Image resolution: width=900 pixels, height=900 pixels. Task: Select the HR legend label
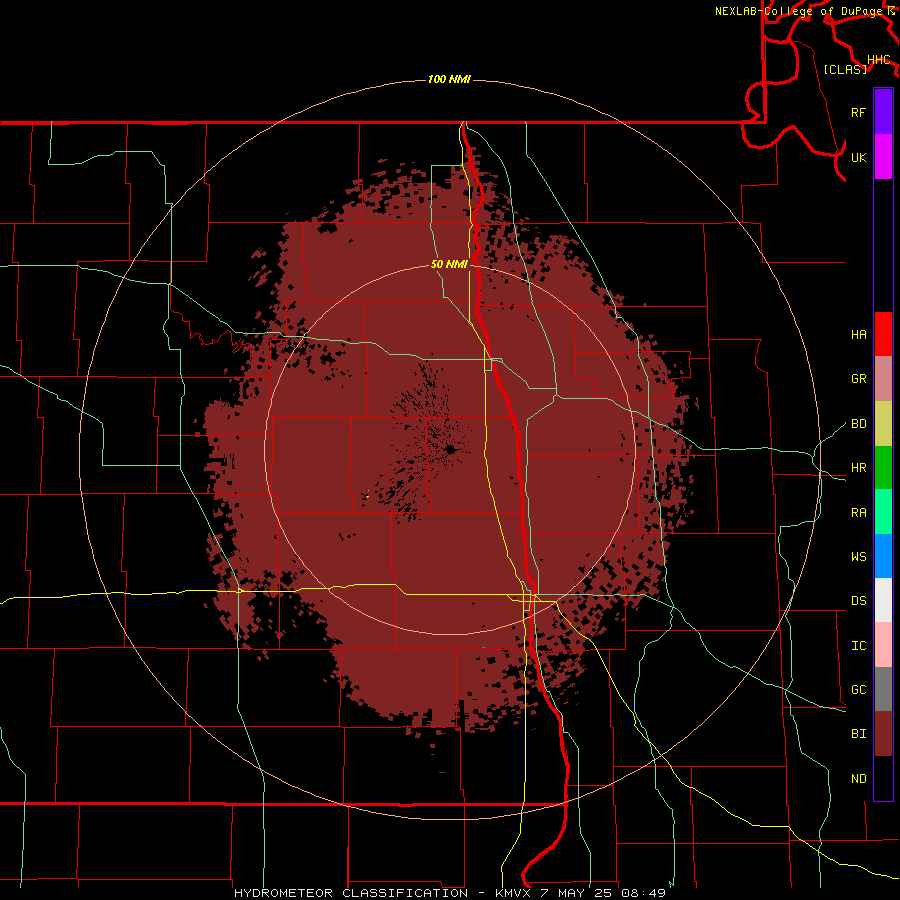[x=858, y=468]
